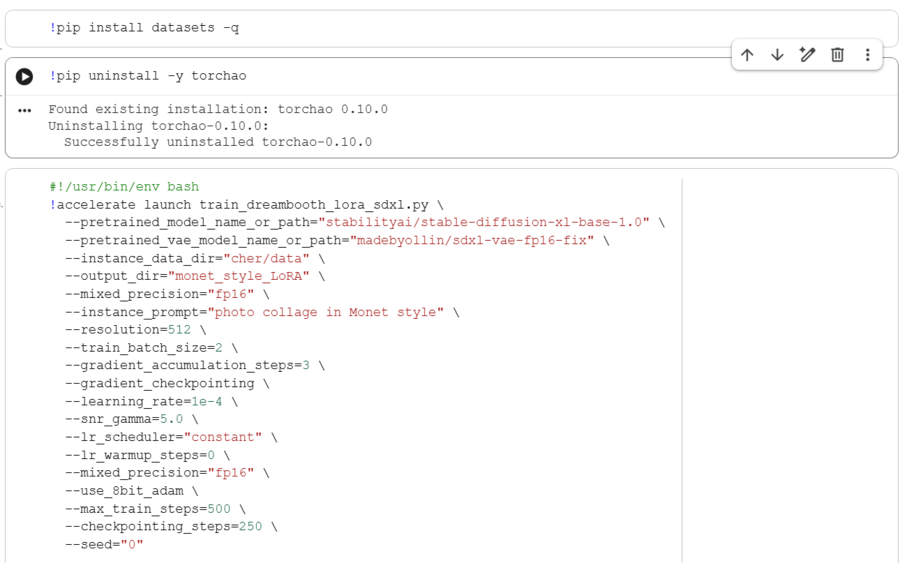This screenshot has height=563, width=900.
Task: Place cursor on the accelerate launch line
Action: (246, 205)
